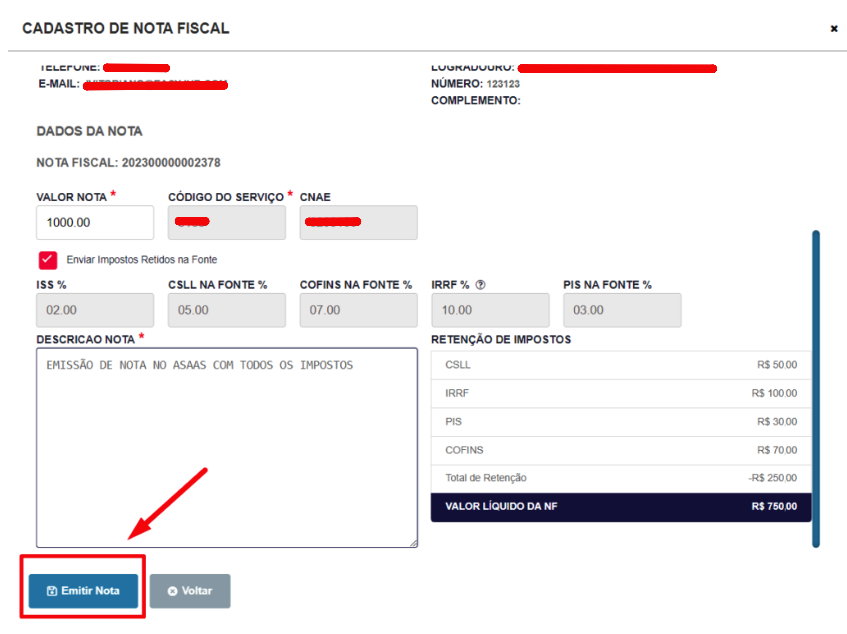Click the Código do Serviço field

227,222
